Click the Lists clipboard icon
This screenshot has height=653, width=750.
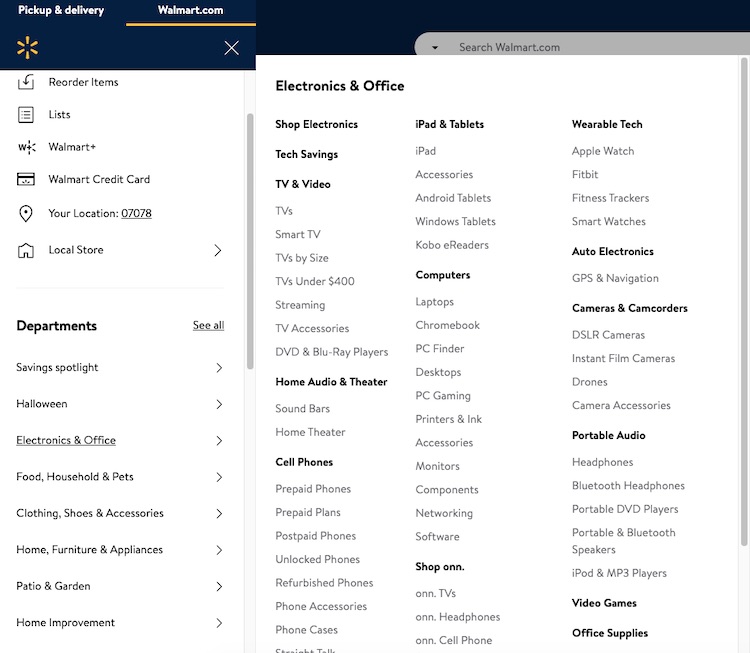coord(26,115)
